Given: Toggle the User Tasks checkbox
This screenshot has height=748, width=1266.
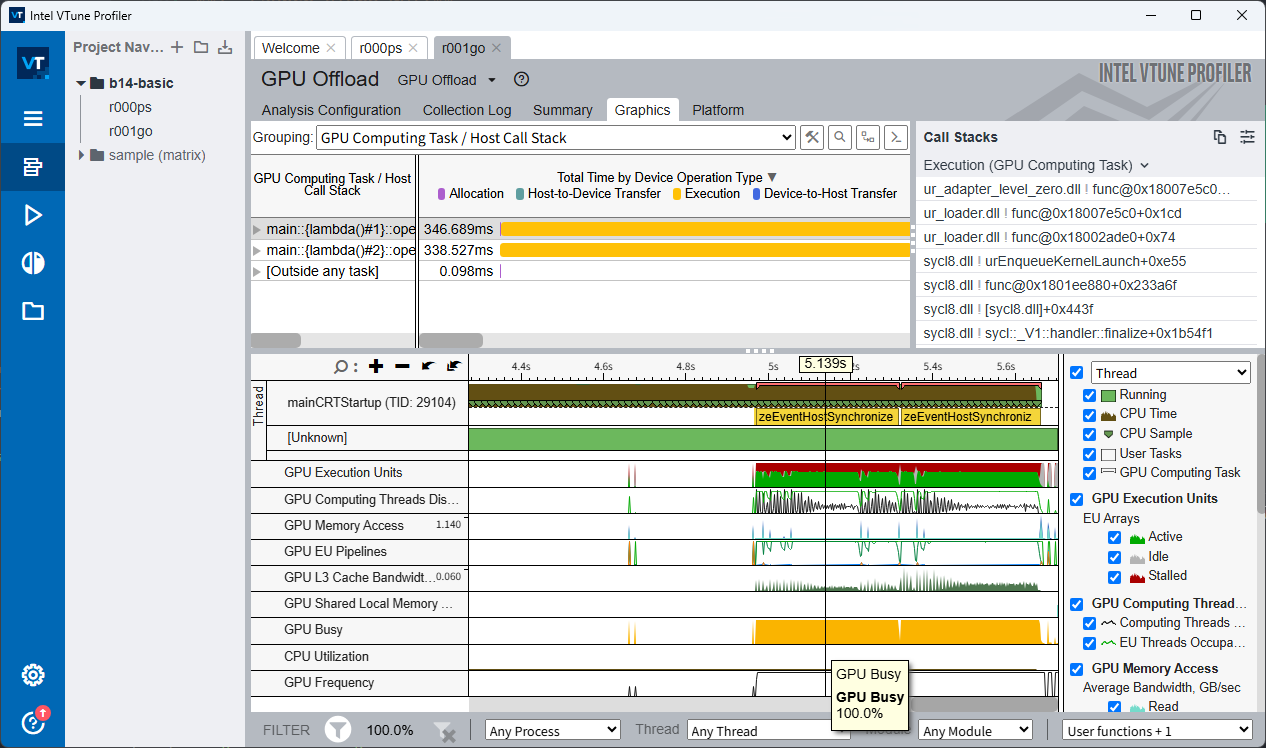Looking at the screenshot, I should coord(1091,453).
